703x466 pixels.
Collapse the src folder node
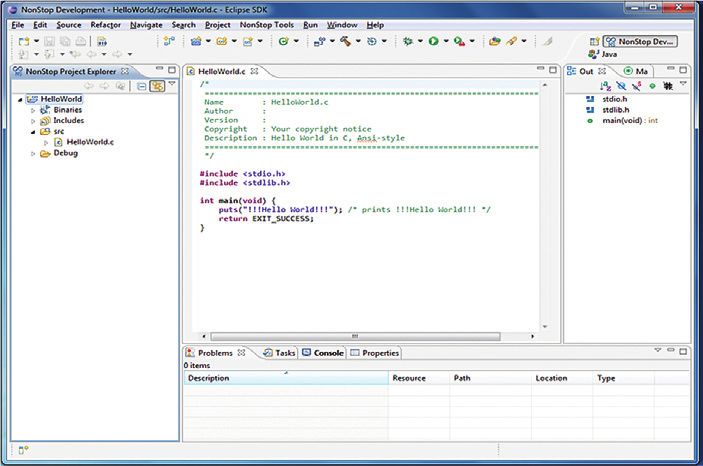click(x=33, y=132)
